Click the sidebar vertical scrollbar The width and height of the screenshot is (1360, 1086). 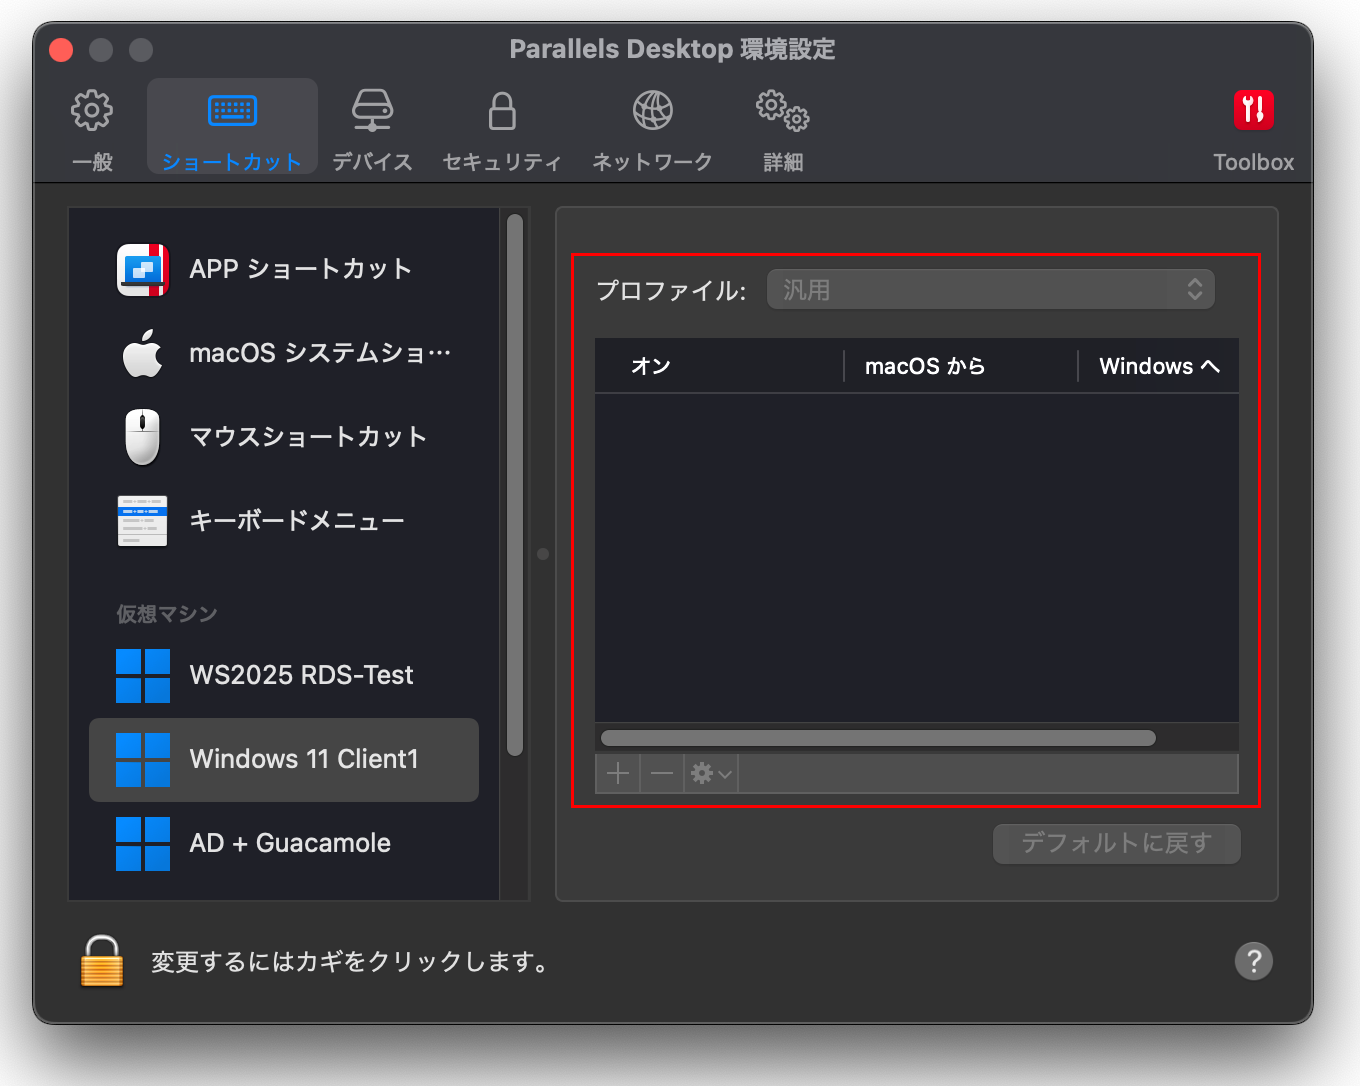point(515,485)
